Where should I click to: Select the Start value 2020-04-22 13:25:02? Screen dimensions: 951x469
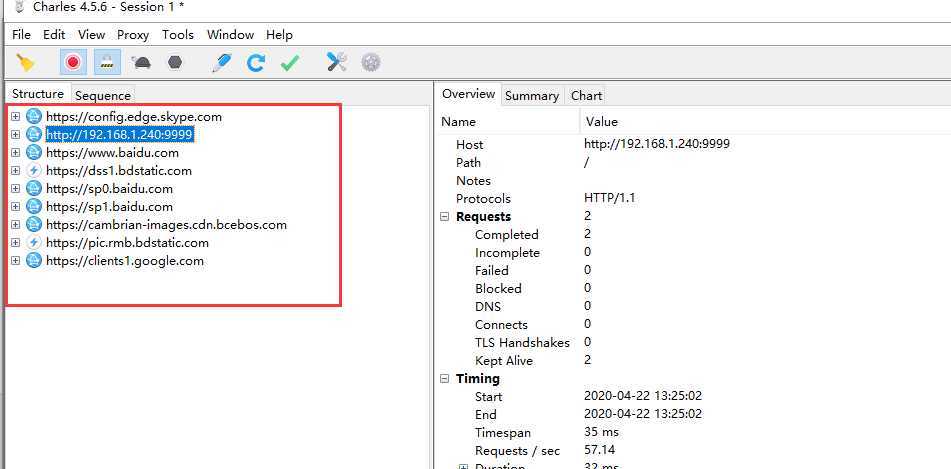643,396
